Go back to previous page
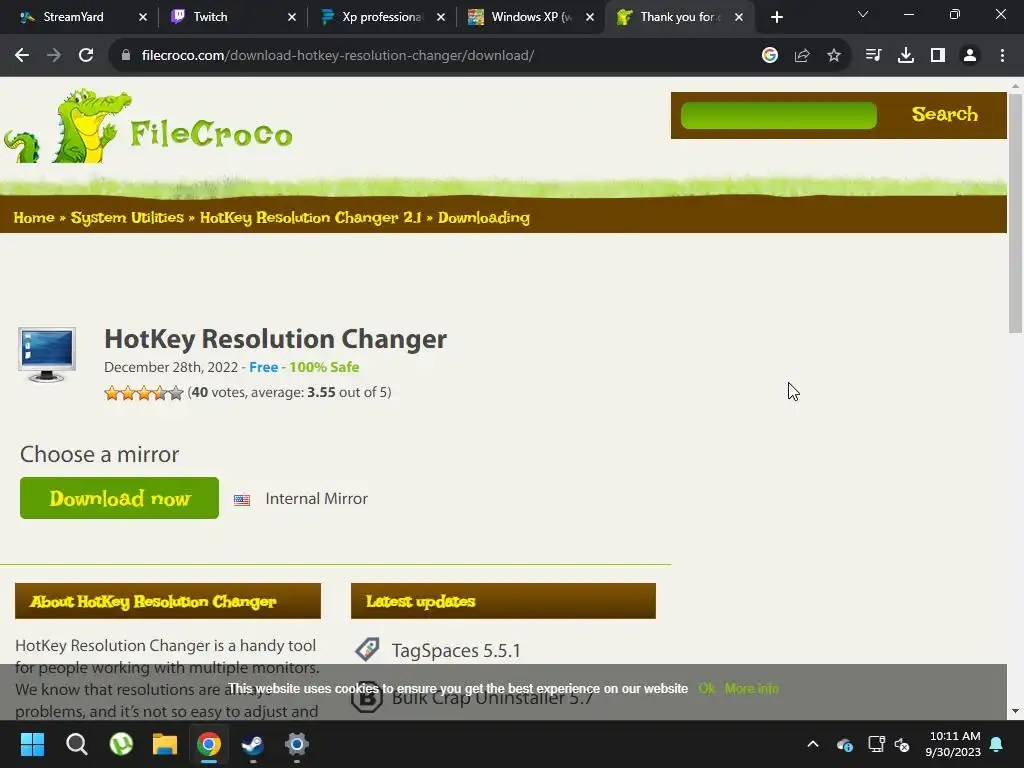 click(x=22, y=56)
